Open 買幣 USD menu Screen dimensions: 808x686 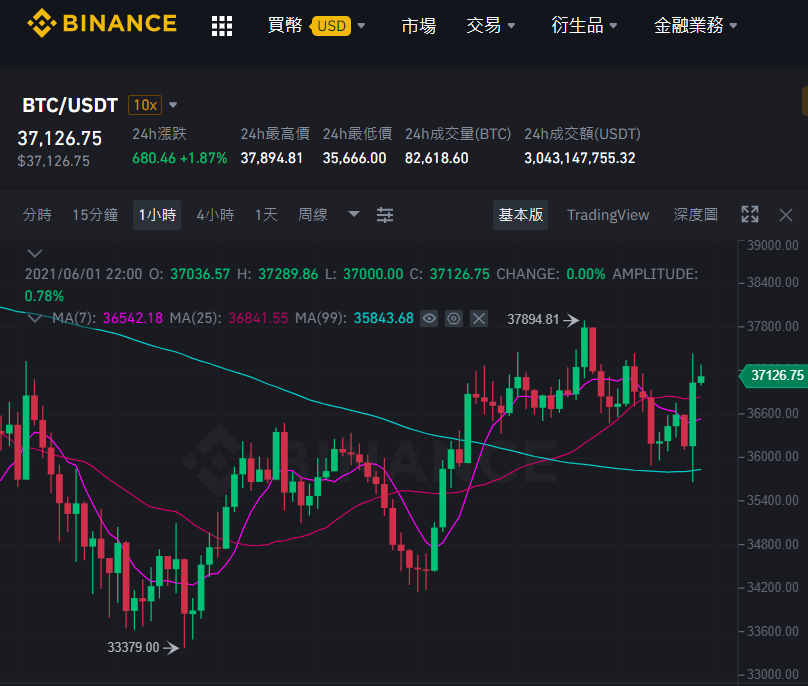tap(316, 25)
